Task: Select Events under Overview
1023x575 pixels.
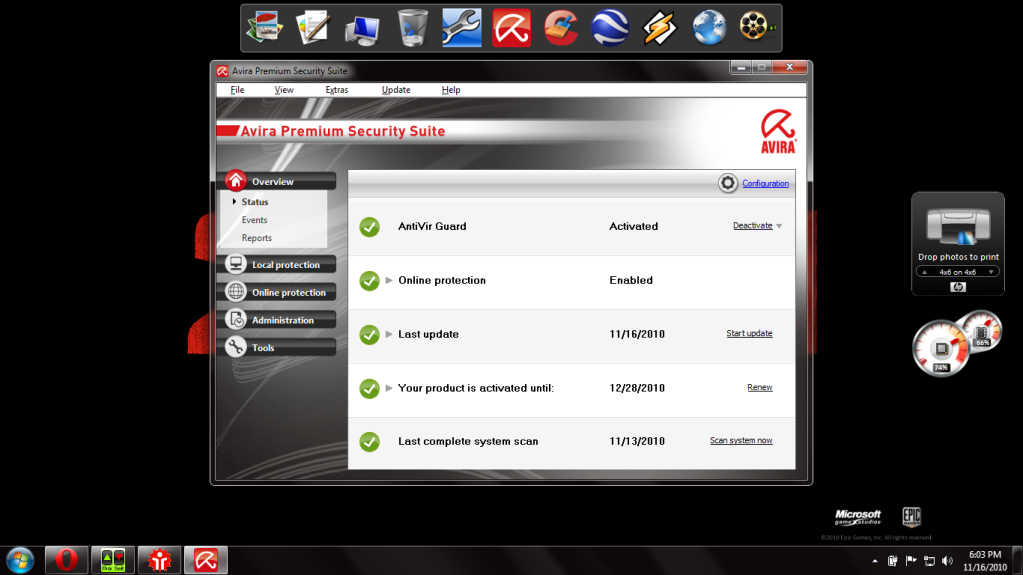Action: click(x=254, y=220)
